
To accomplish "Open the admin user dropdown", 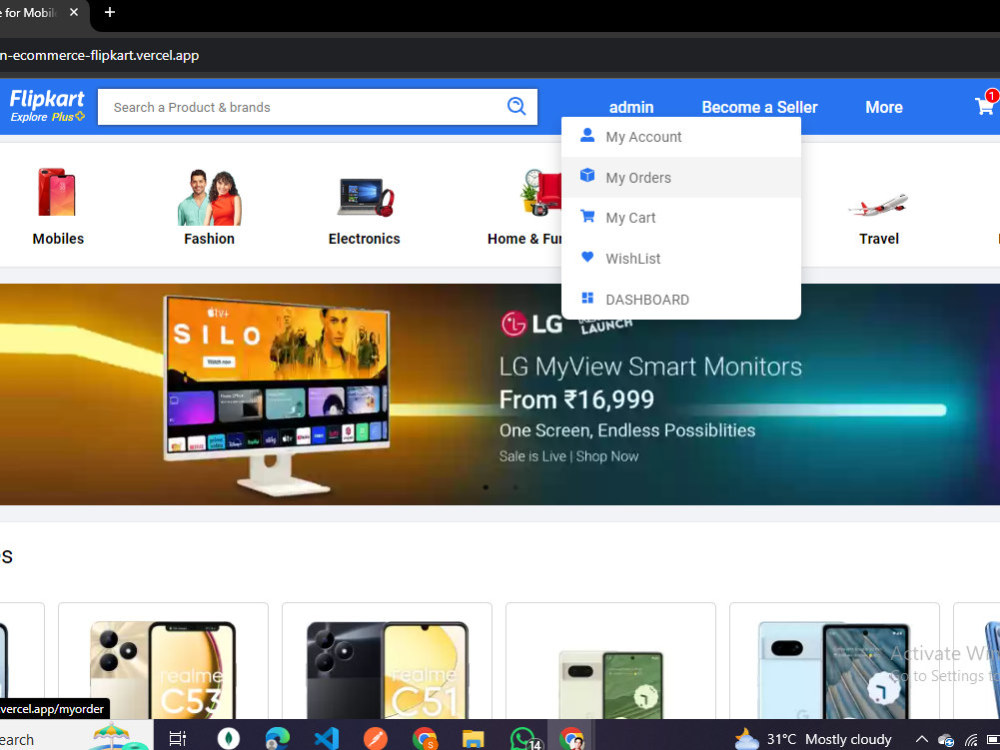I will click(x=631, y=107).
